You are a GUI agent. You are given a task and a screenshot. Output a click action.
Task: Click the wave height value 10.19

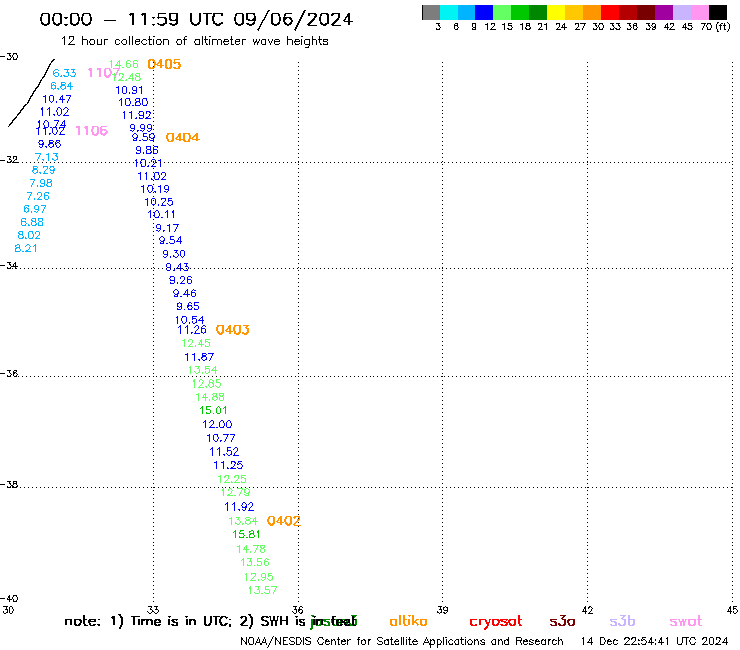coord(155,189)
